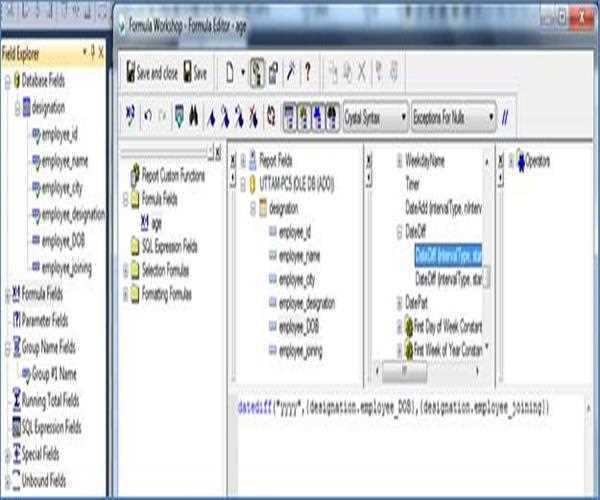Click the comment slashes icon in toolbar
The image size is (600, 500).
(505, 117)
